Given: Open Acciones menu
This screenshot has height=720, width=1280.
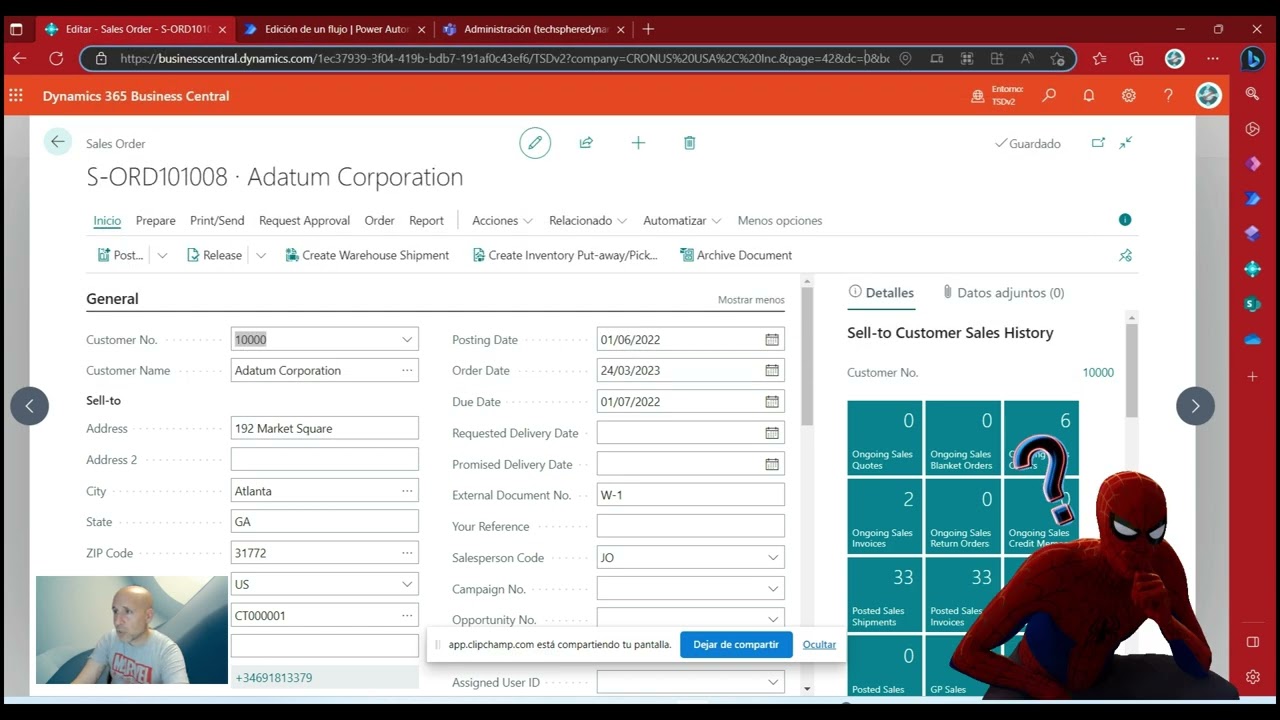Looking at the screenshot, I should (502, 220).
